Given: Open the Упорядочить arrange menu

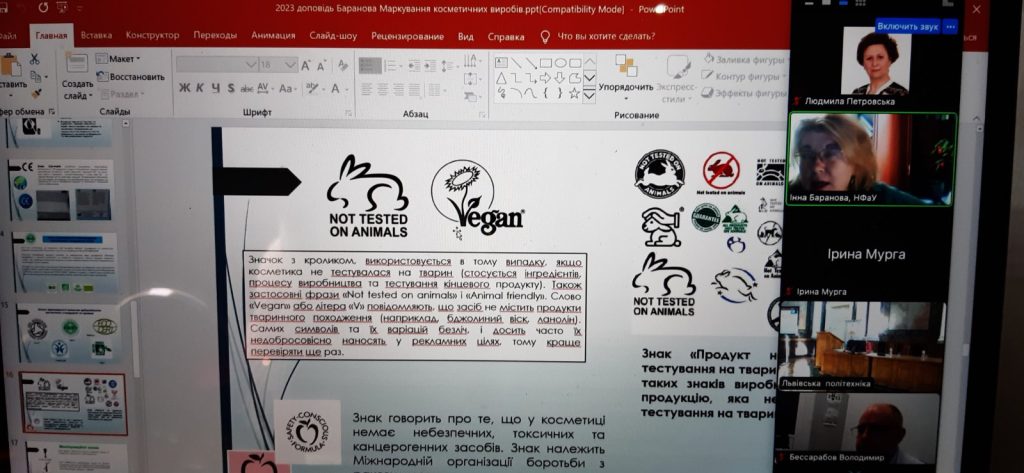Looking at the screenshot, I should coord(626,80).
